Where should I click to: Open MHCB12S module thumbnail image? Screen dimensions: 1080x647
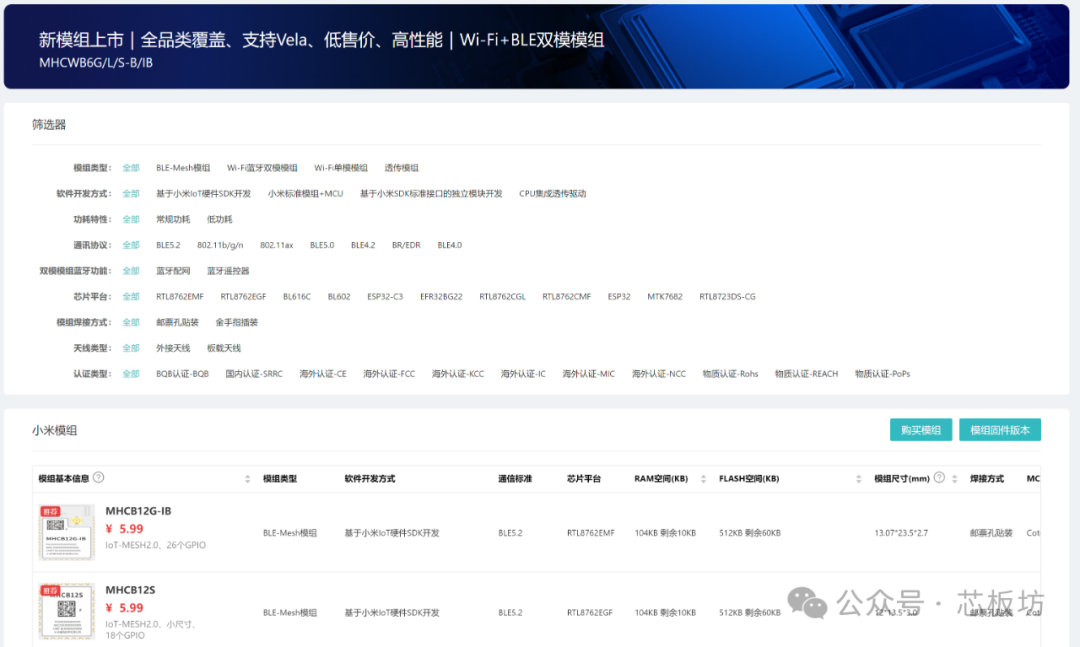click(67, 611)
